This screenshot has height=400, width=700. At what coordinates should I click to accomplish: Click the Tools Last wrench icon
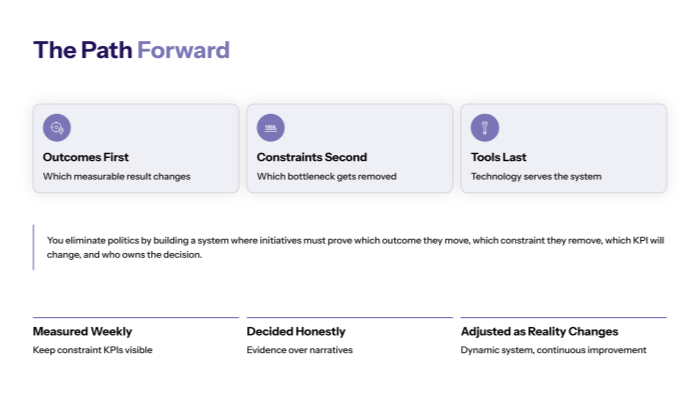(x=485, y=127)
